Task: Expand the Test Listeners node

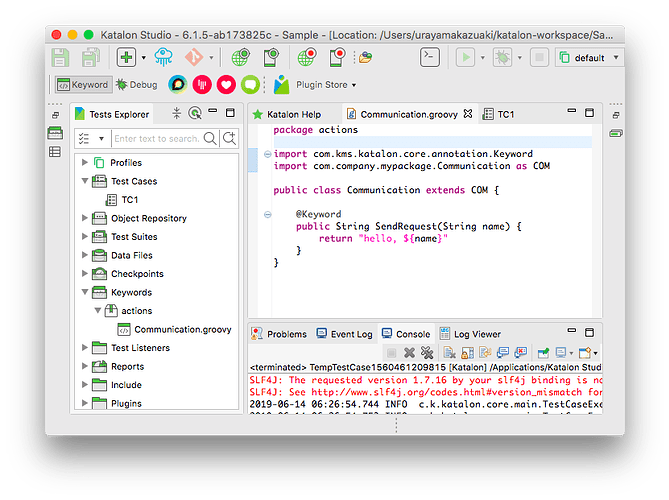Action: pos(84,347)
